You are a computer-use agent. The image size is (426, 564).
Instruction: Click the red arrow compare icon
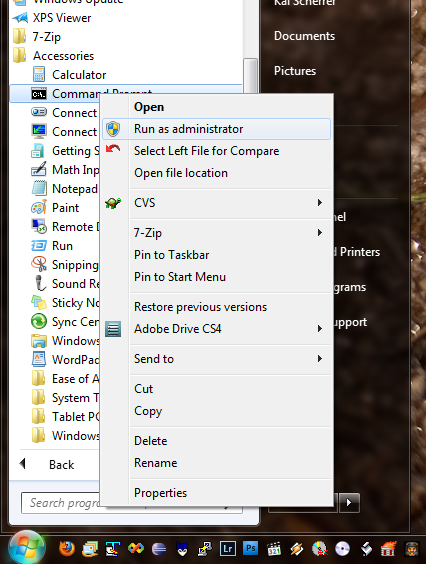(x=113, y=149)
